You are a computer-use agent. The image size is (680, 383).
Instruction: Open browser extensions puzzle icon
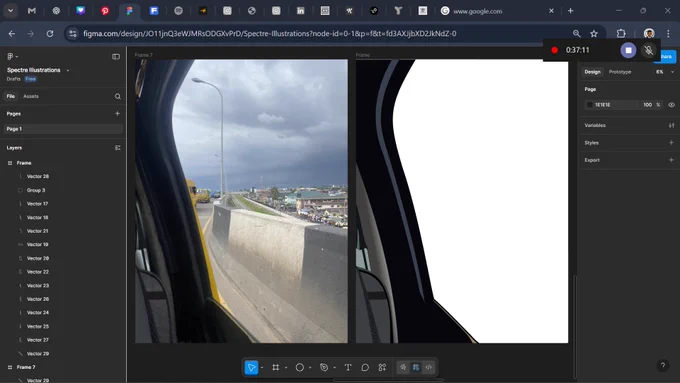pos(621,33)
